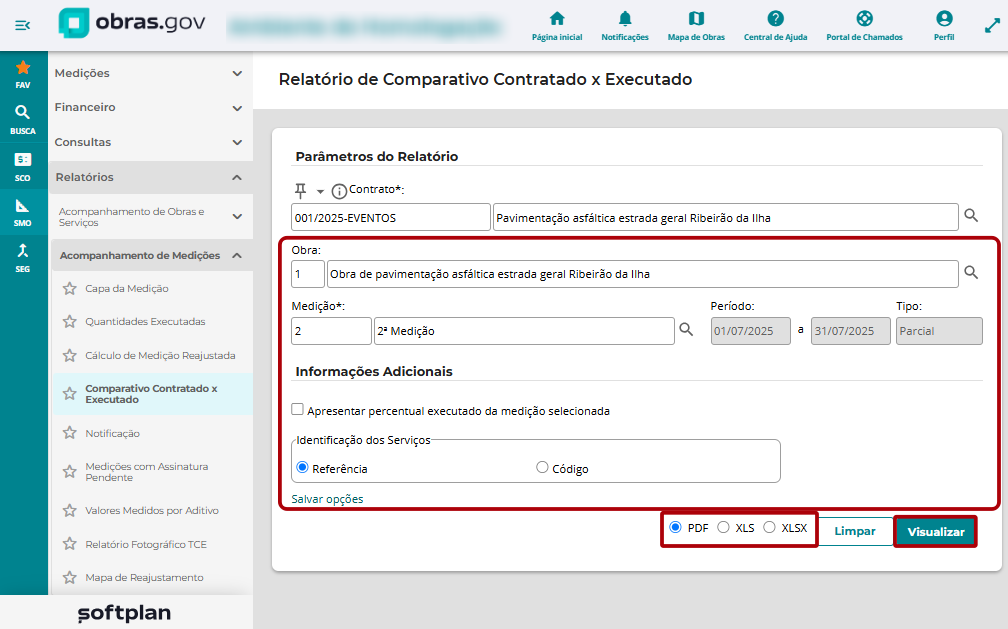Open Mapa de Obras icon
1008x629 pixels.
[696, 19]
